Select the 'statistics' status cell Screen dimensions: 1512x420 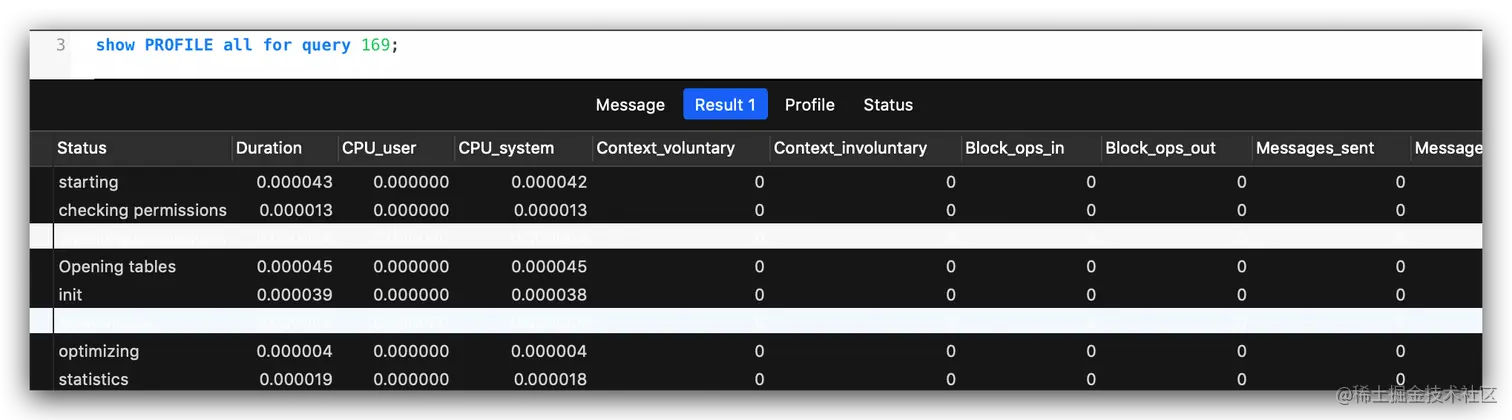tap(93, 379)
